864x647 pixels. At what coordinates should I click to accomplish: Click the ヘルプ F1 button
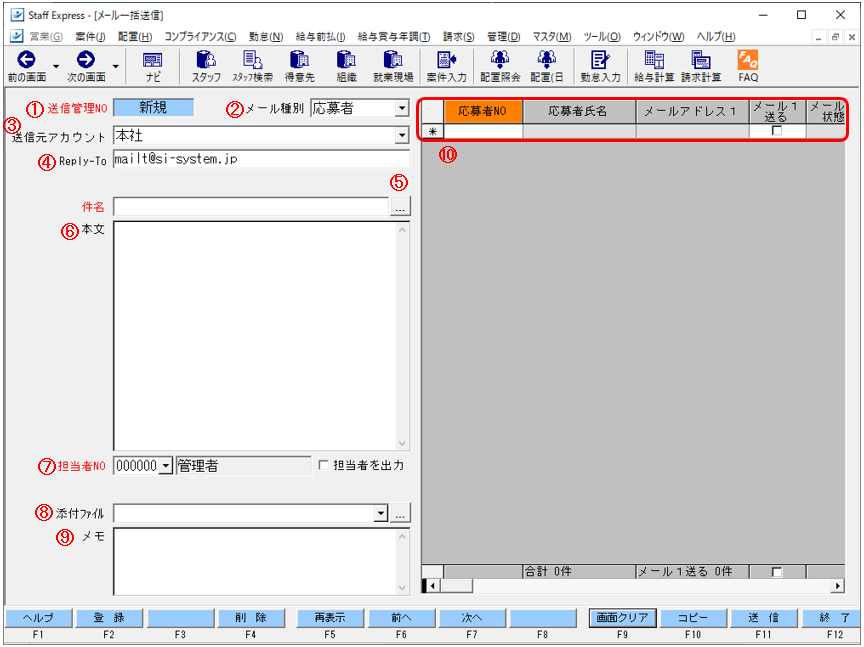[x=38, y=618]
